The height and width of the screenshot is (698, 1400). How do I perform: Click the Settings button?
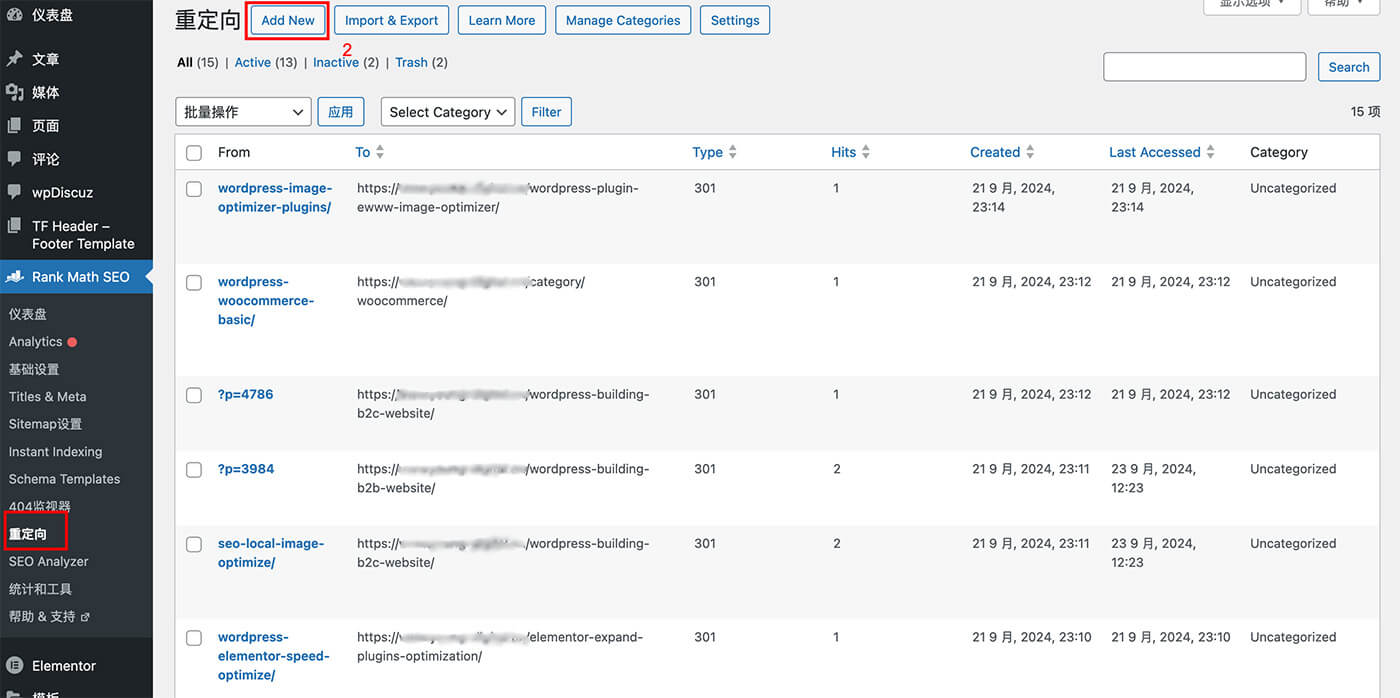pos(735,20)
